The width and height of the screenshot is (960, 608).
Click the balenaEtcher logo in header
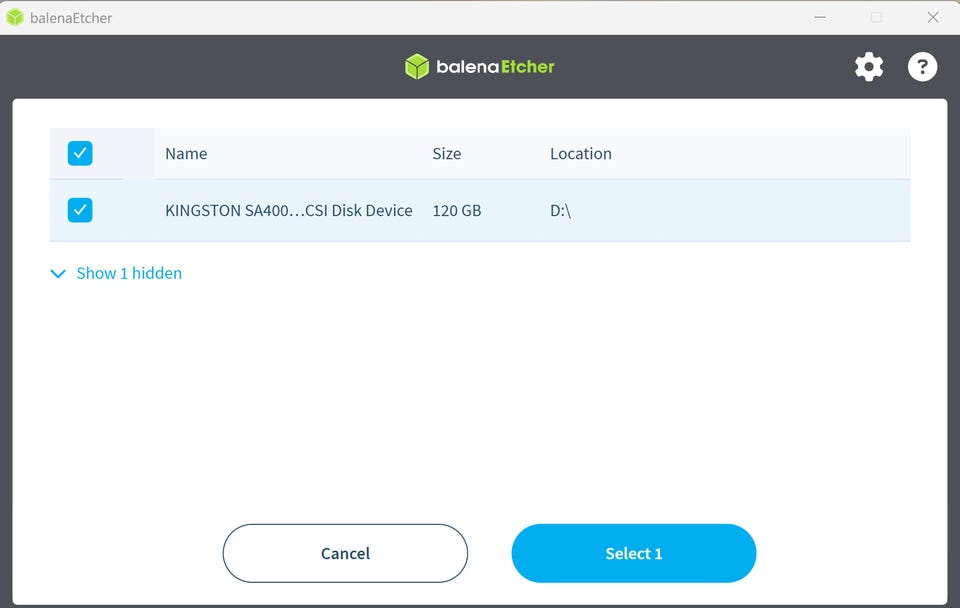[479, 66]
